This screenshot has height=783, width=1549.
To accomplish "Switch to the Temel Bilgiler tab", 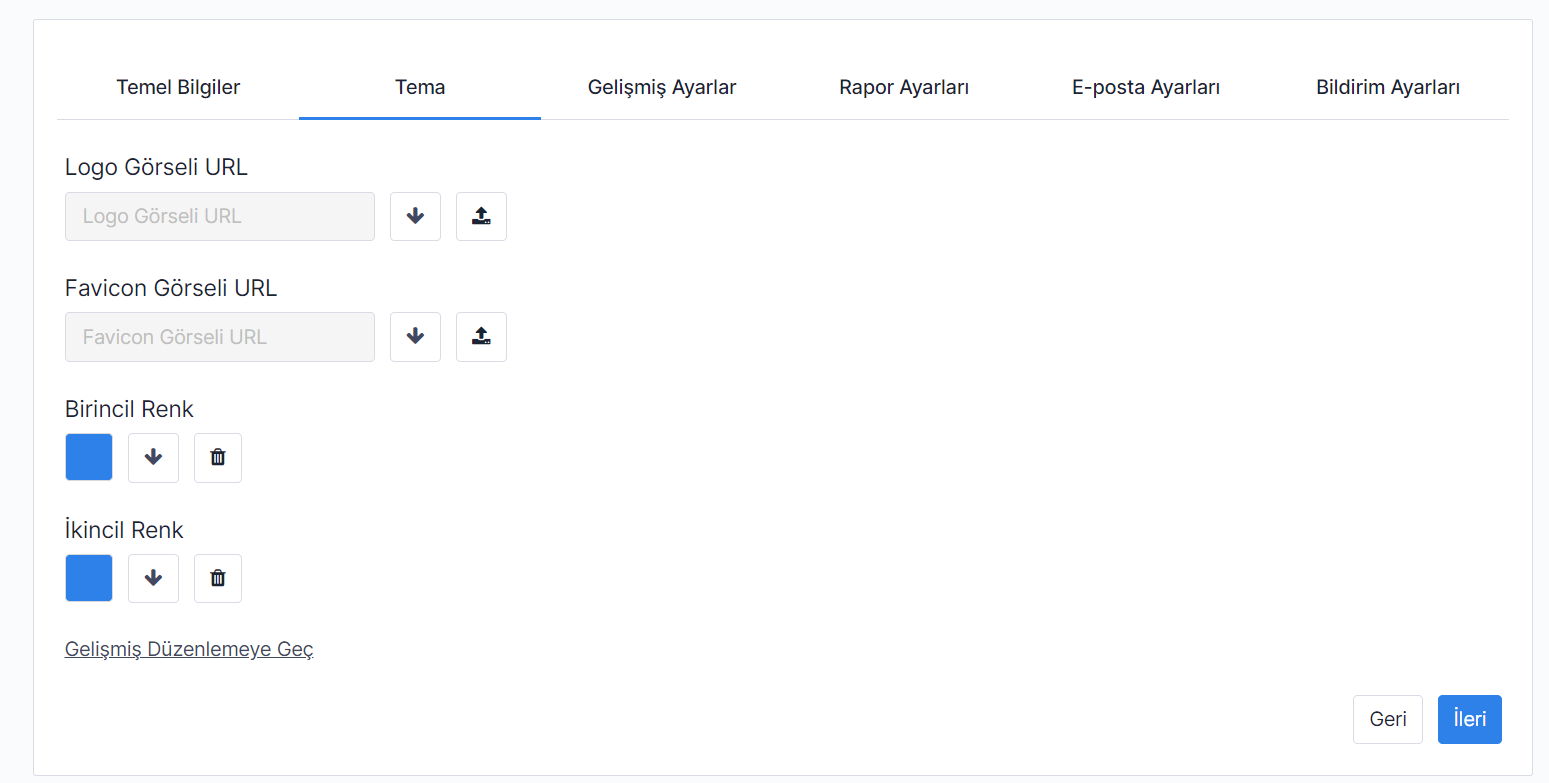I will [x=178, y=88].
